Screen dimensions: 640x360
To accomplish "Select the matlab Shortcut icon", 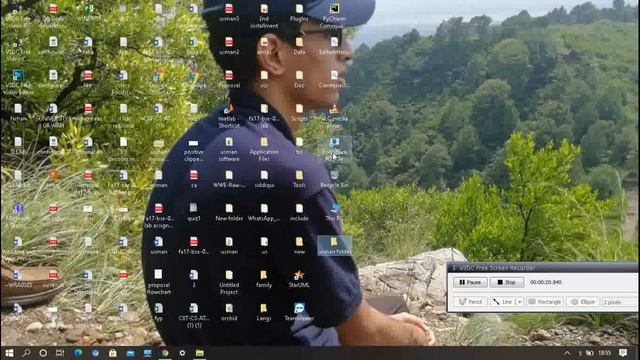I will [229, 116].
